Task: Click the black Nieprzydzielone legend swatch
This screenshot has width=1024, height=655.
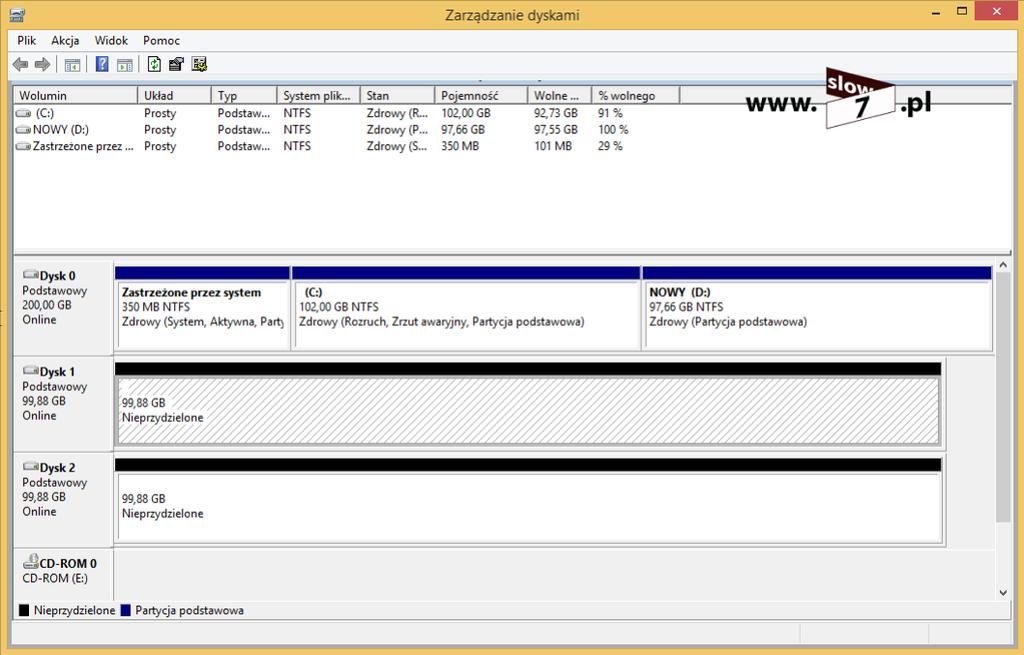Action: click(x=24, y=610)
